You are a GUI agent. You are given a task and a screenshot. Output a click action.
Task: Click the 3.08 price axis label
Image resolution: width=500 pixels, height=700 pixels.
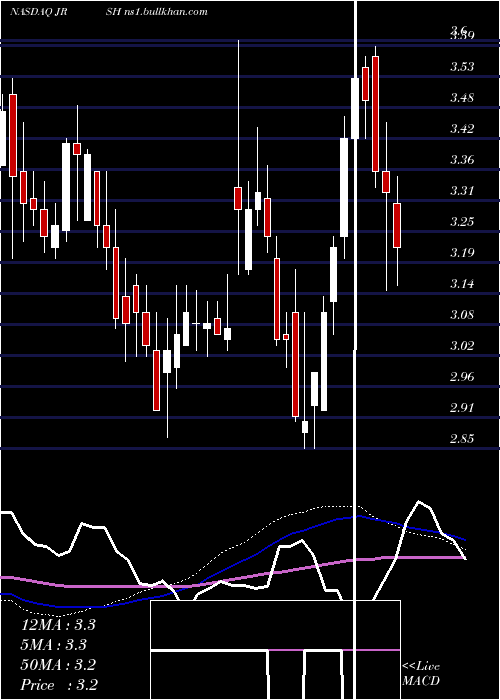pyautogui.click(x=462, y=315)
